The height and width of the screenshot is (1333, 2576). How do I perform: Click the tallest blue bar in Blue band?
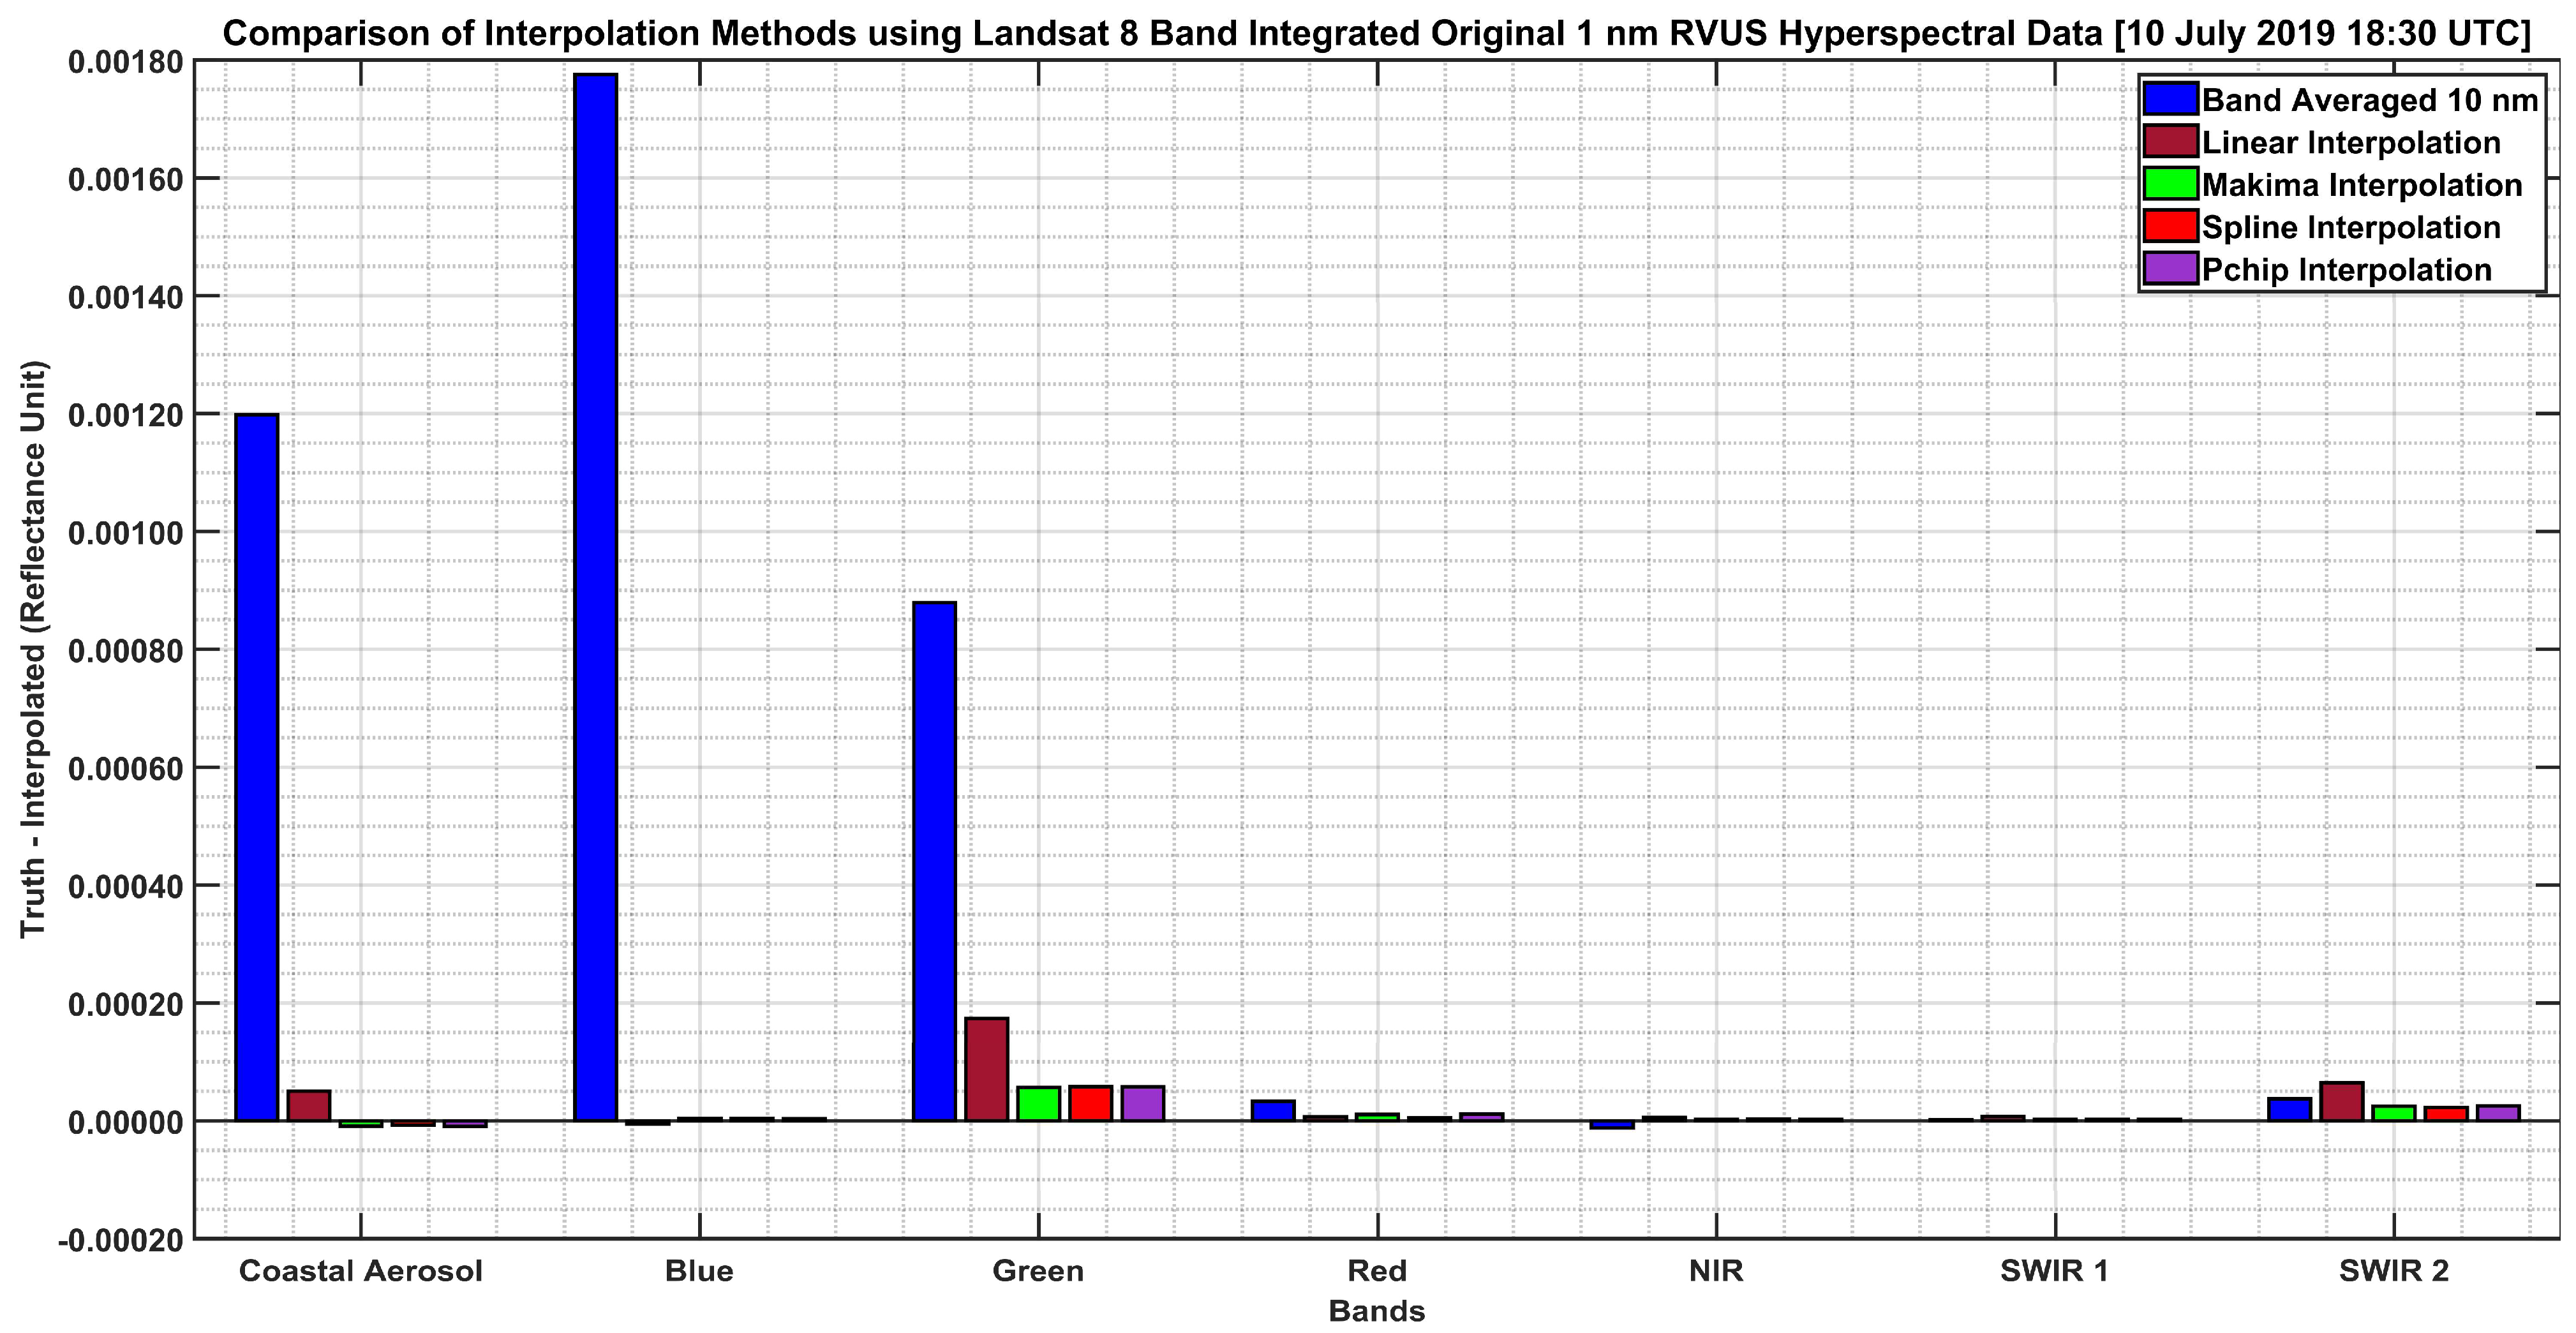[x=596, y=600]
